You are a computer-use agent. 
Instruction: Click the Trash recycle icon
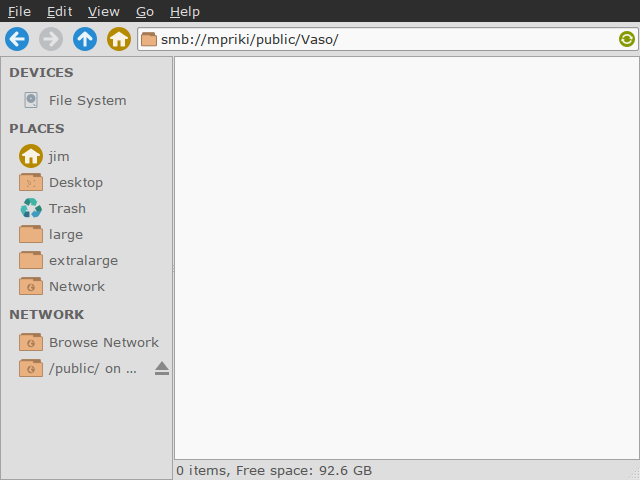31,208
